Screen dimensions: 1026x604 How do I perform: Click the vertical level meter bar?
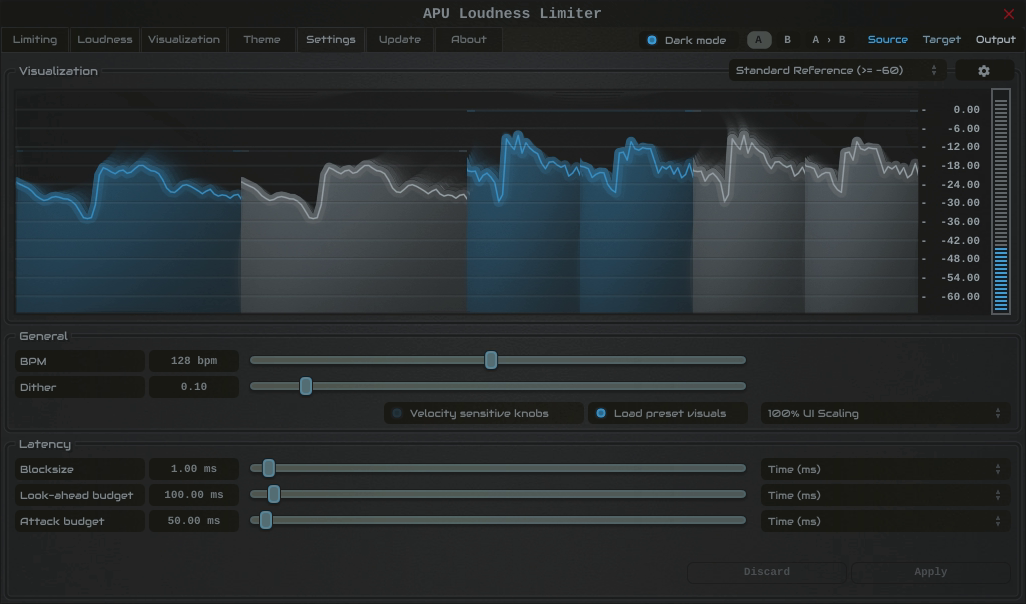[1000, 202]
